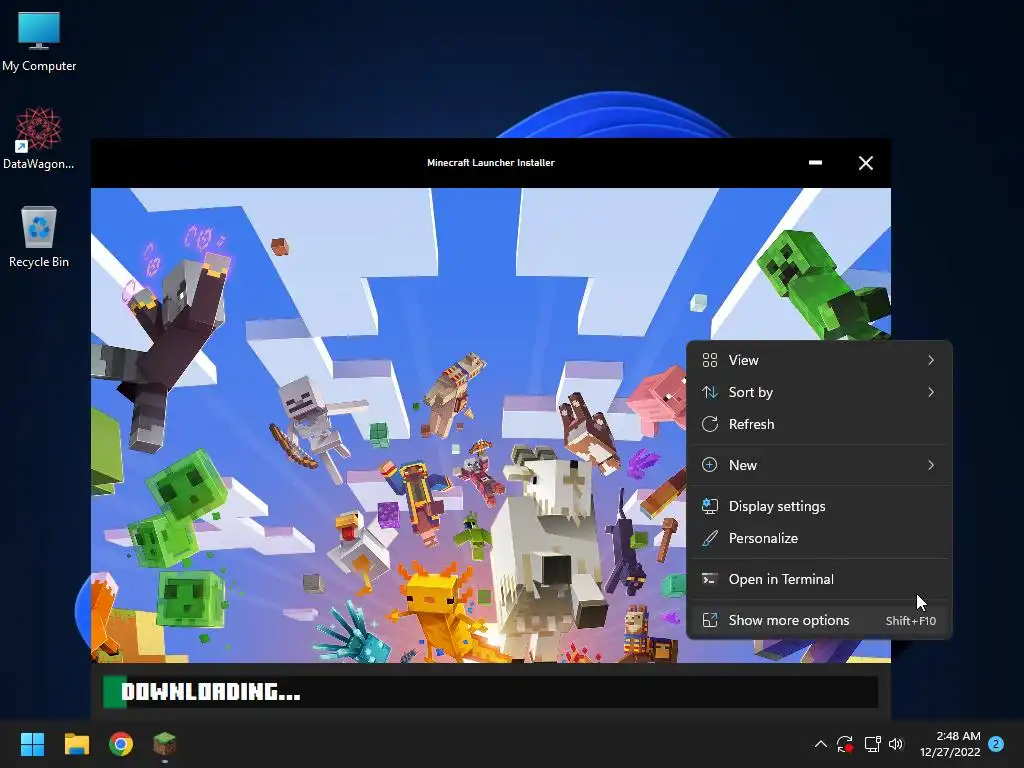Screen dimensions: 1024x768
Task: Select Open in Terminal
Action: point(820,579)
